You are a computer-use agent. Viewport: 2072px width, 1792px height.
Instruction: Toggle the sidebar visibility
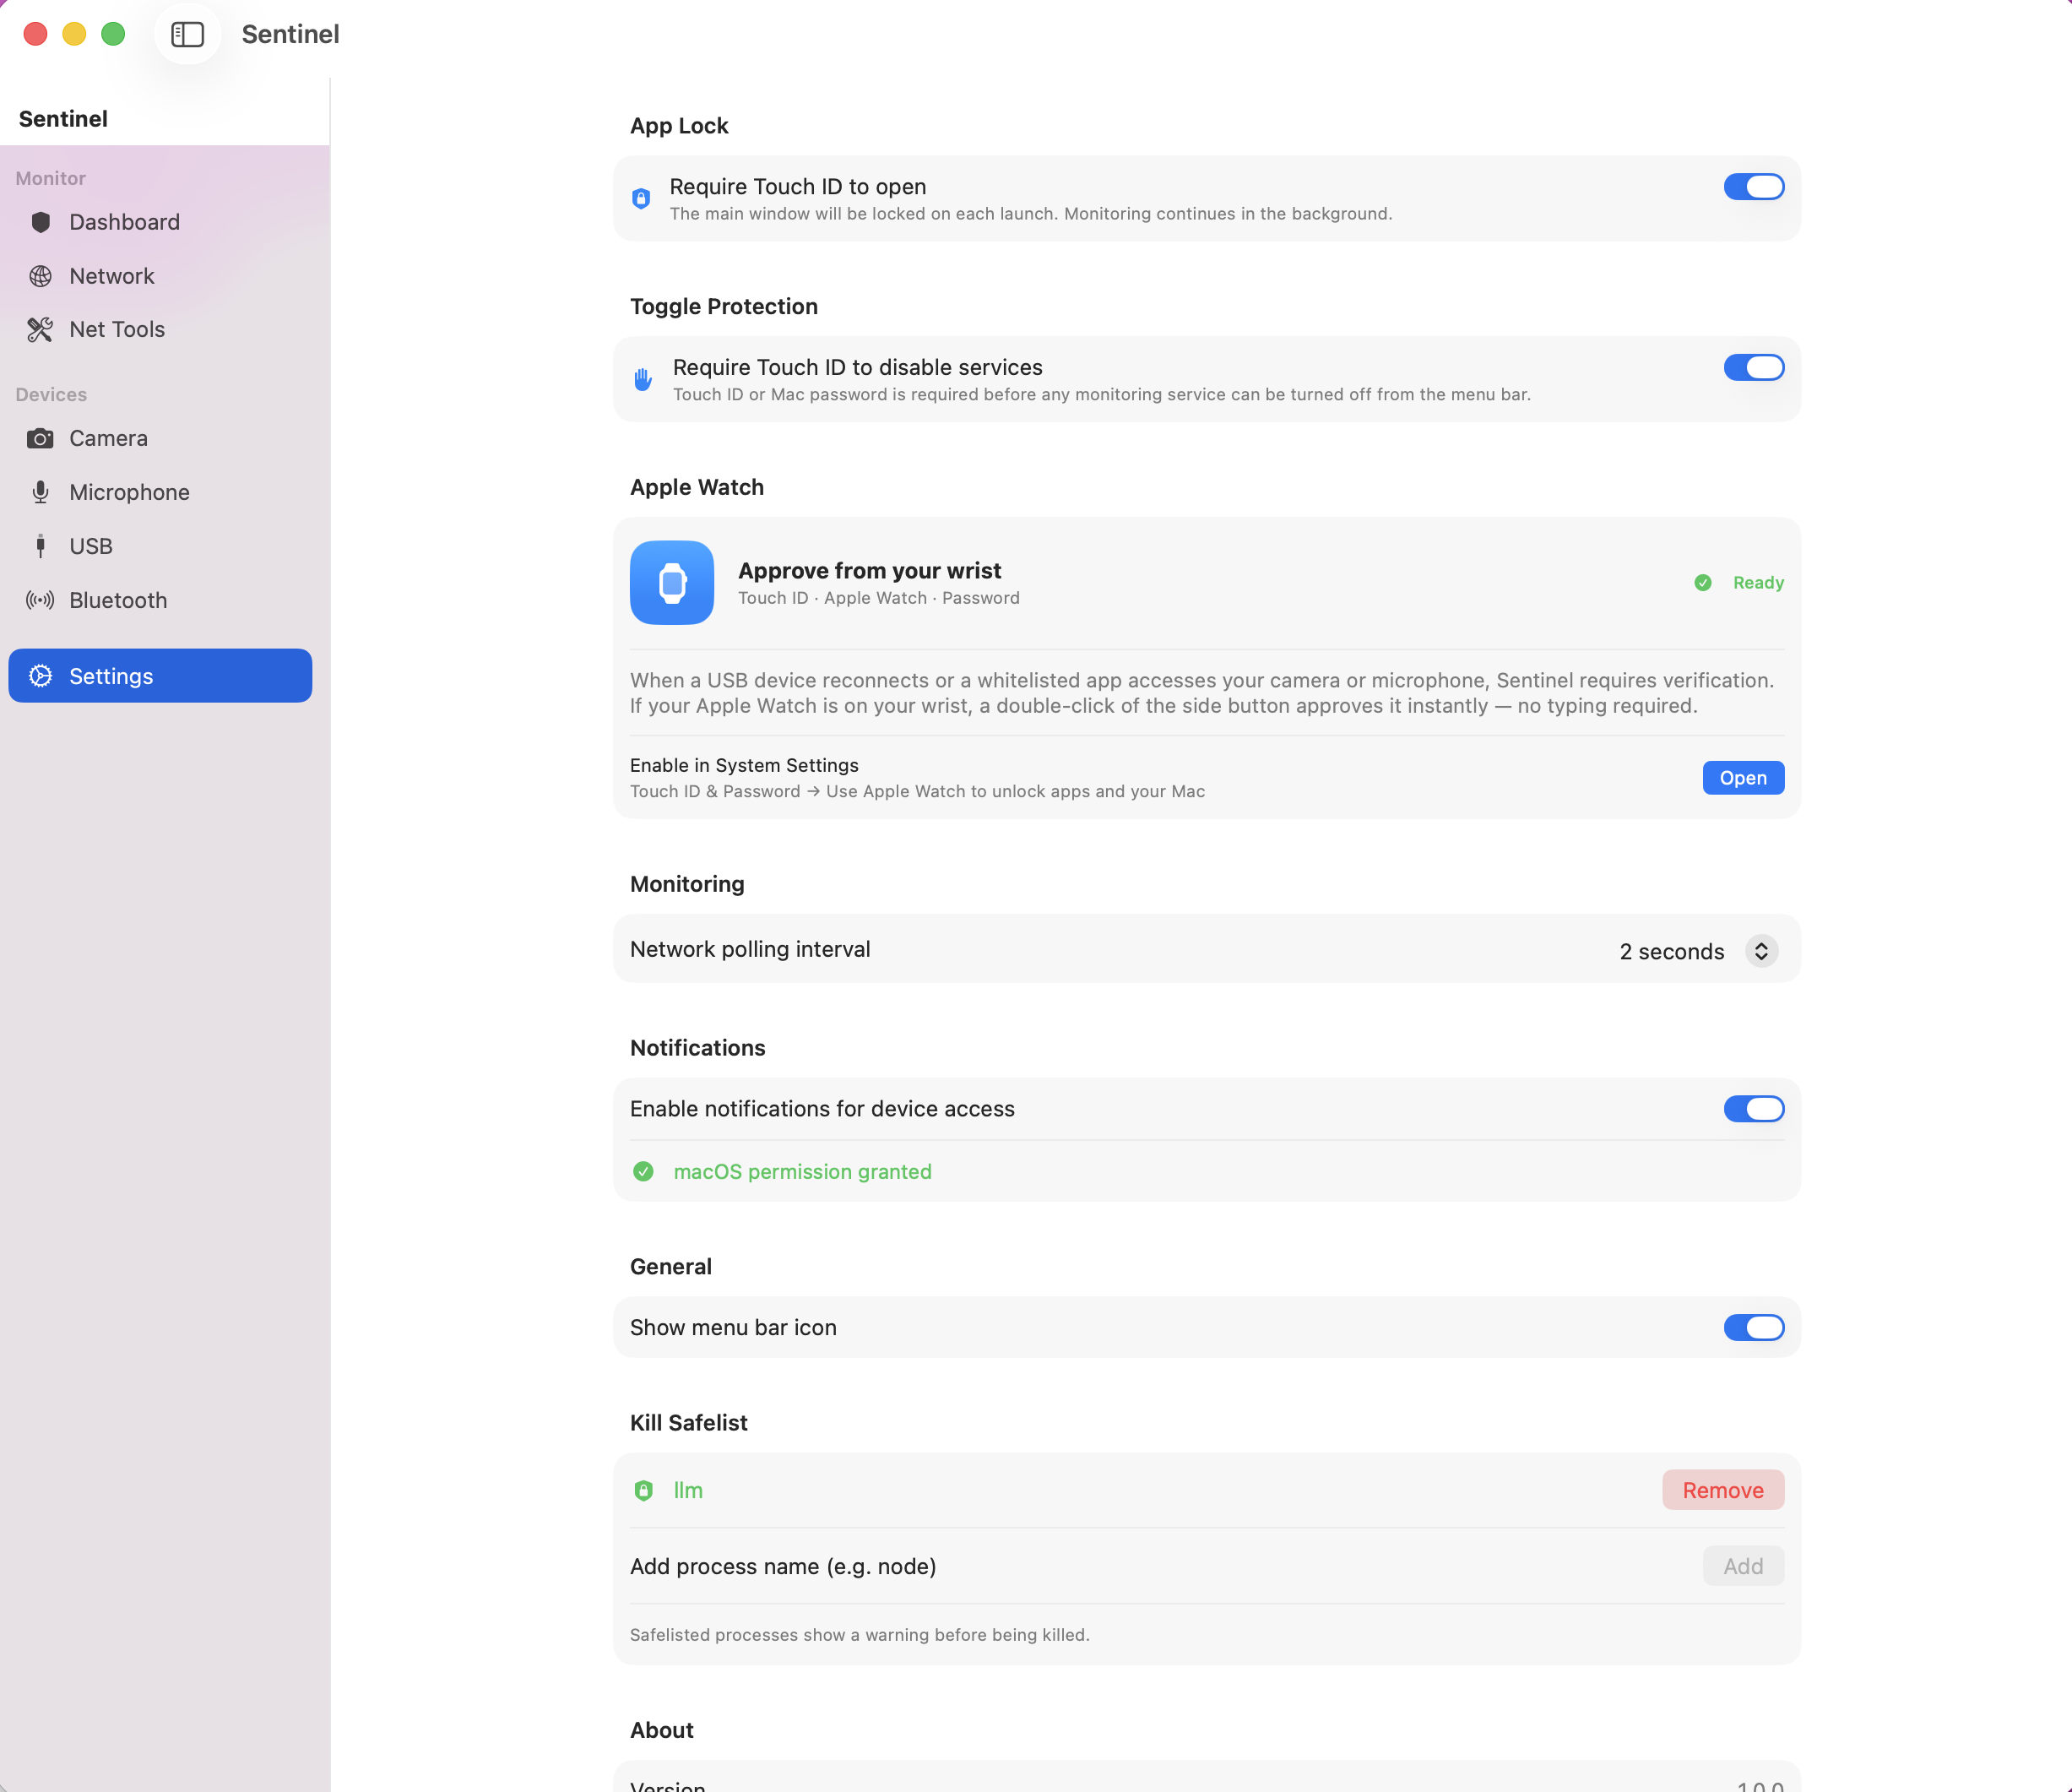click(x=187, y=34)
